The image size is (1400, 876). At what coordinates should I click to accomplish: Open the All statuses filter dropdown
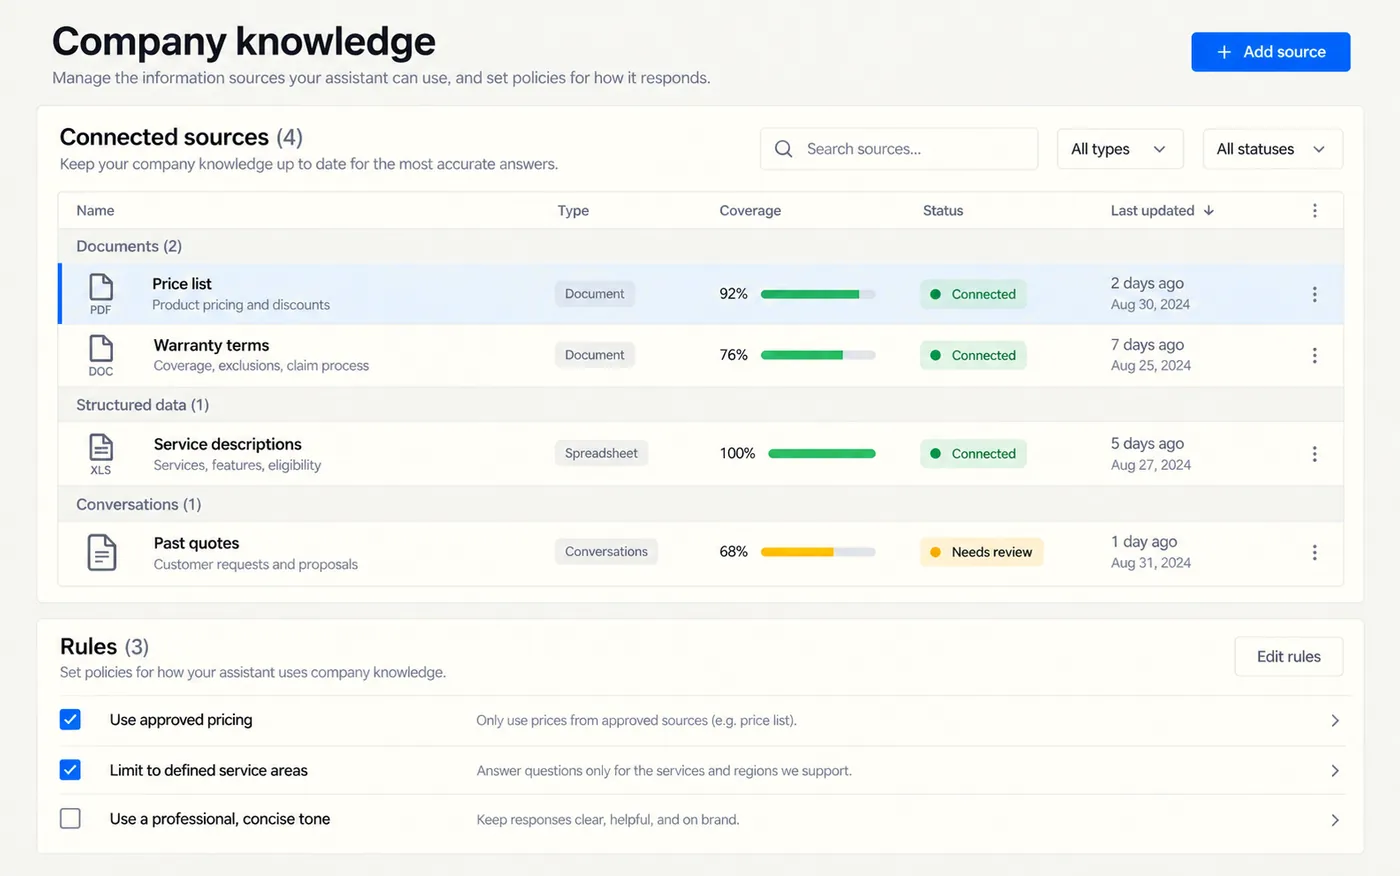(x=1272, y=149)
